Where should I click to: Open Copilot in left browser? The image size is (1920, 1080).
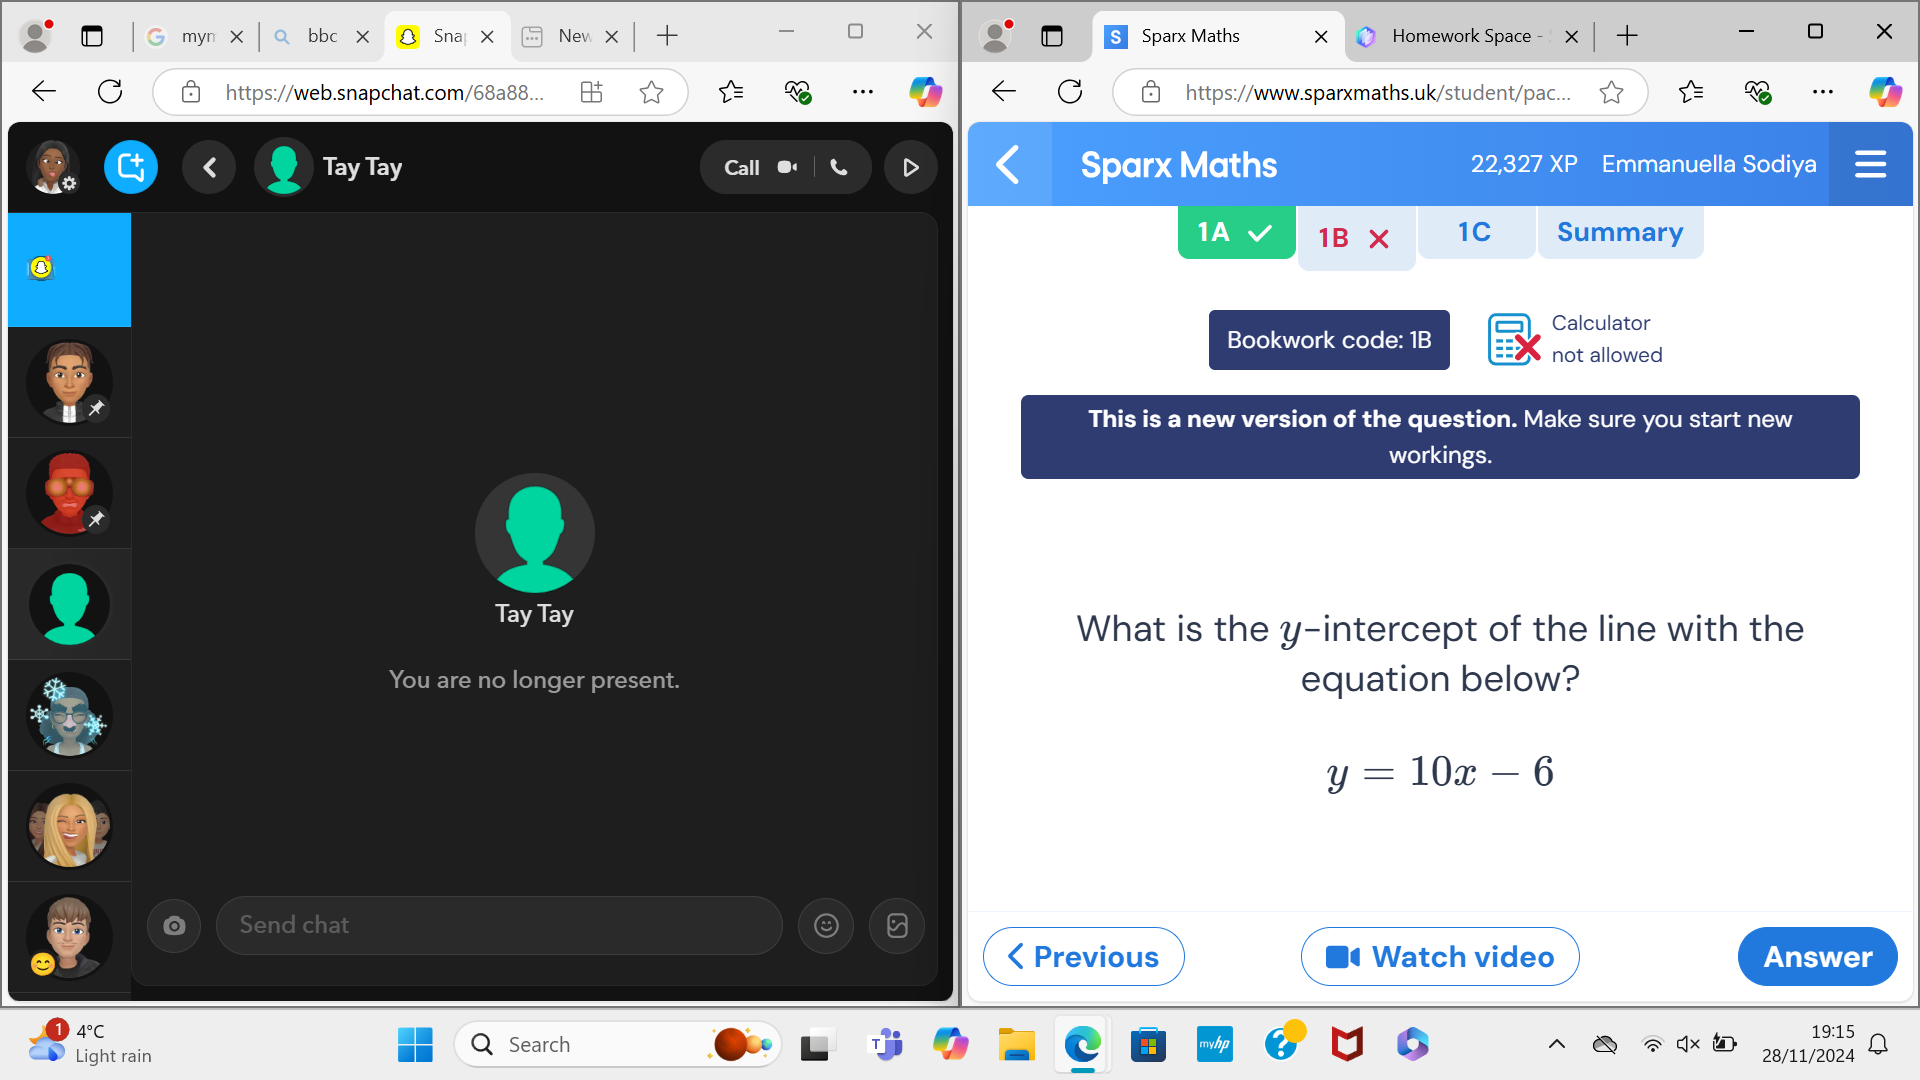(x=925, y=92)
